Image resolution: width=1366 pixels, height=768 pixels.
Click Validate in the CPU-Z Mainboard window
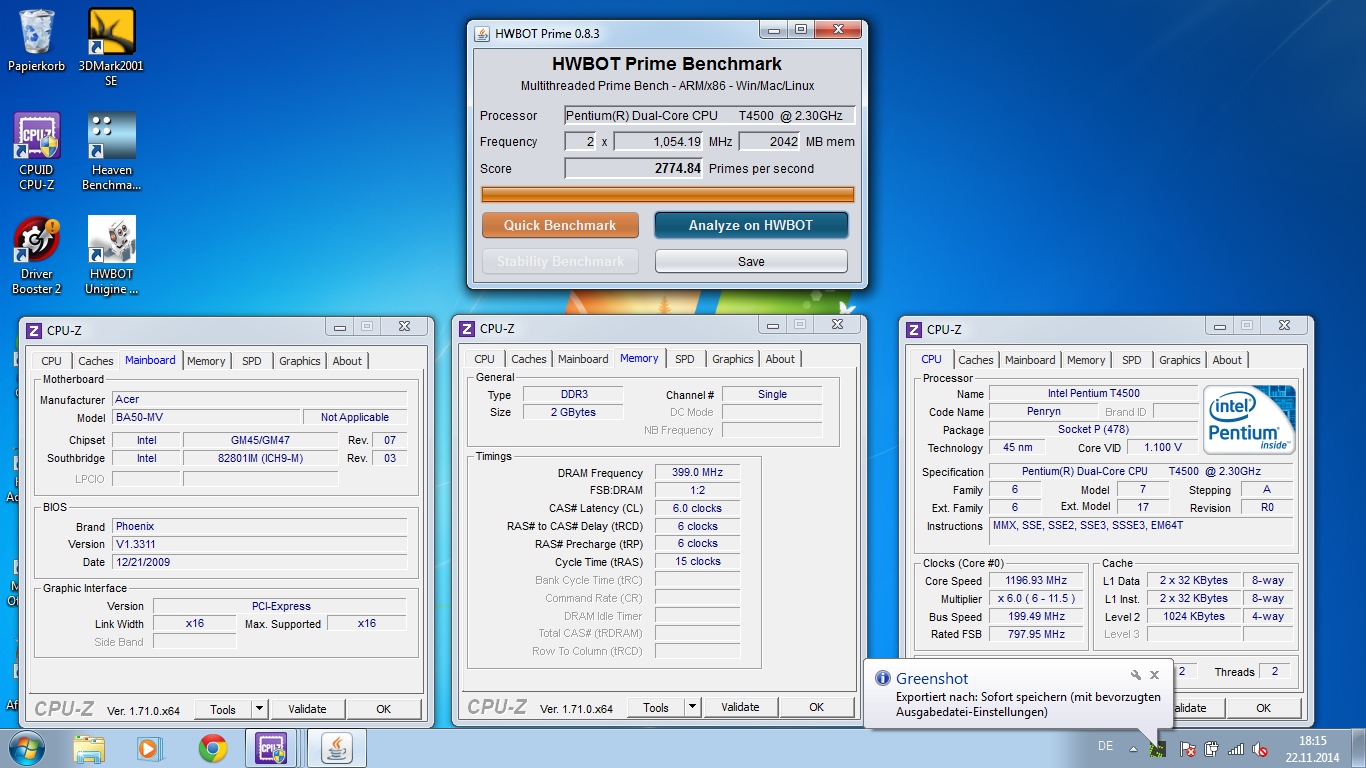coord(307,709)
